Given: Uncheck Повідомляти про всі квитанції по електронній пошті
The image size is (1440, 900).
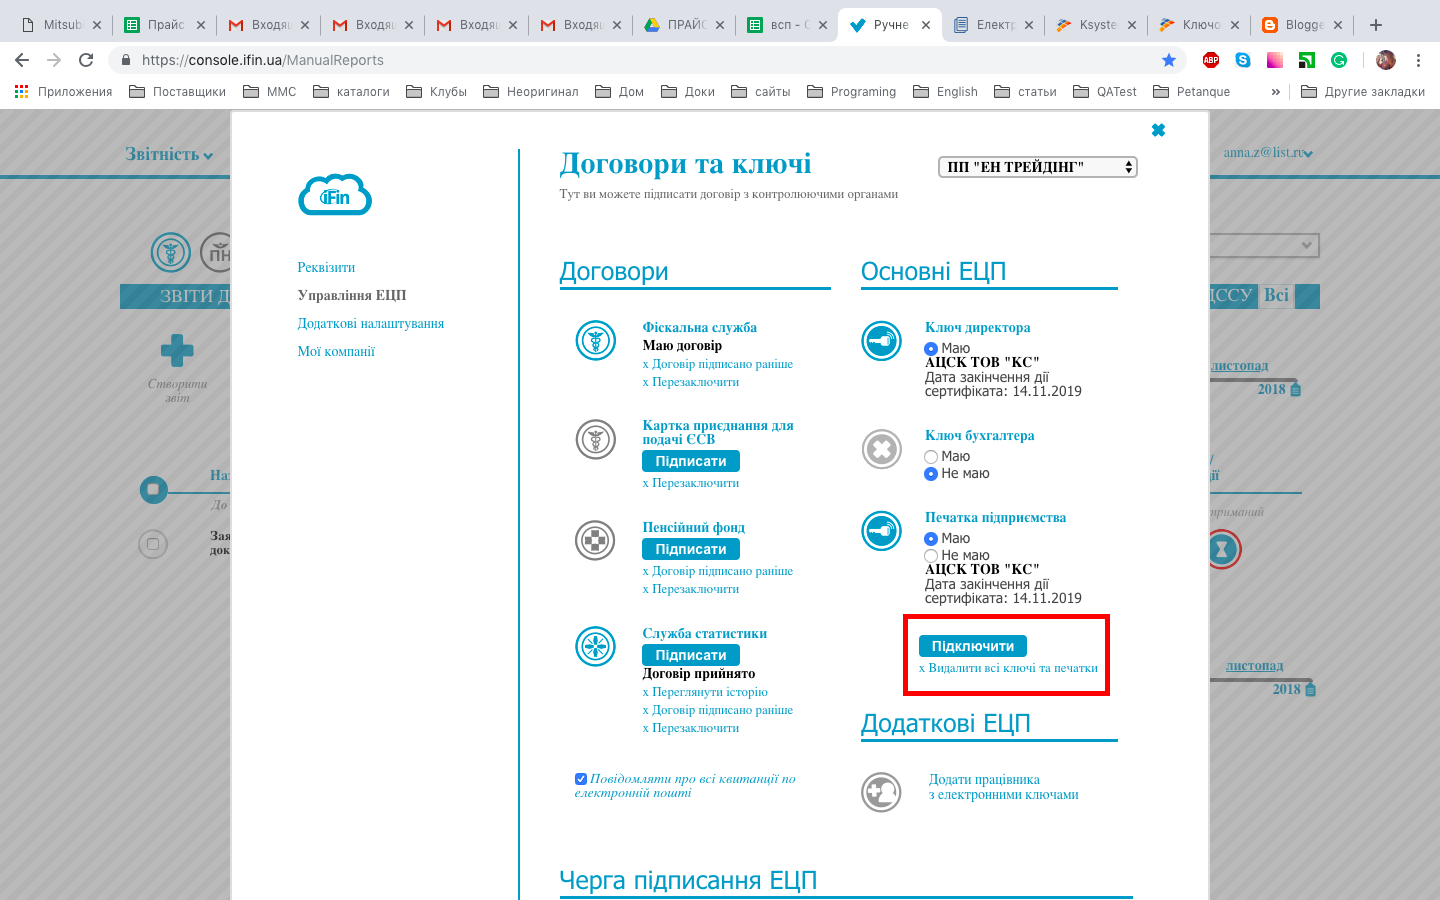Looking at the screenshot, I should pos(580,777).
